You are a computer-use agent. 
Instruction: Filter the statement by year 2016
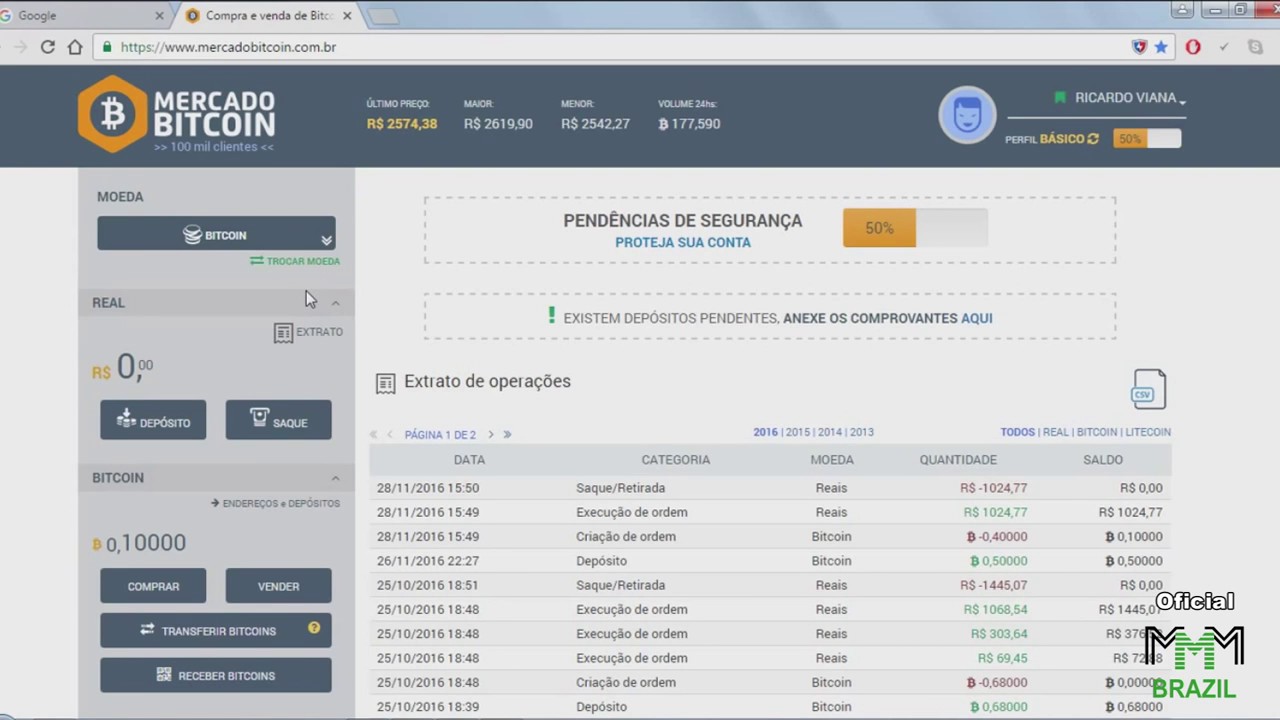coord(765,432)
